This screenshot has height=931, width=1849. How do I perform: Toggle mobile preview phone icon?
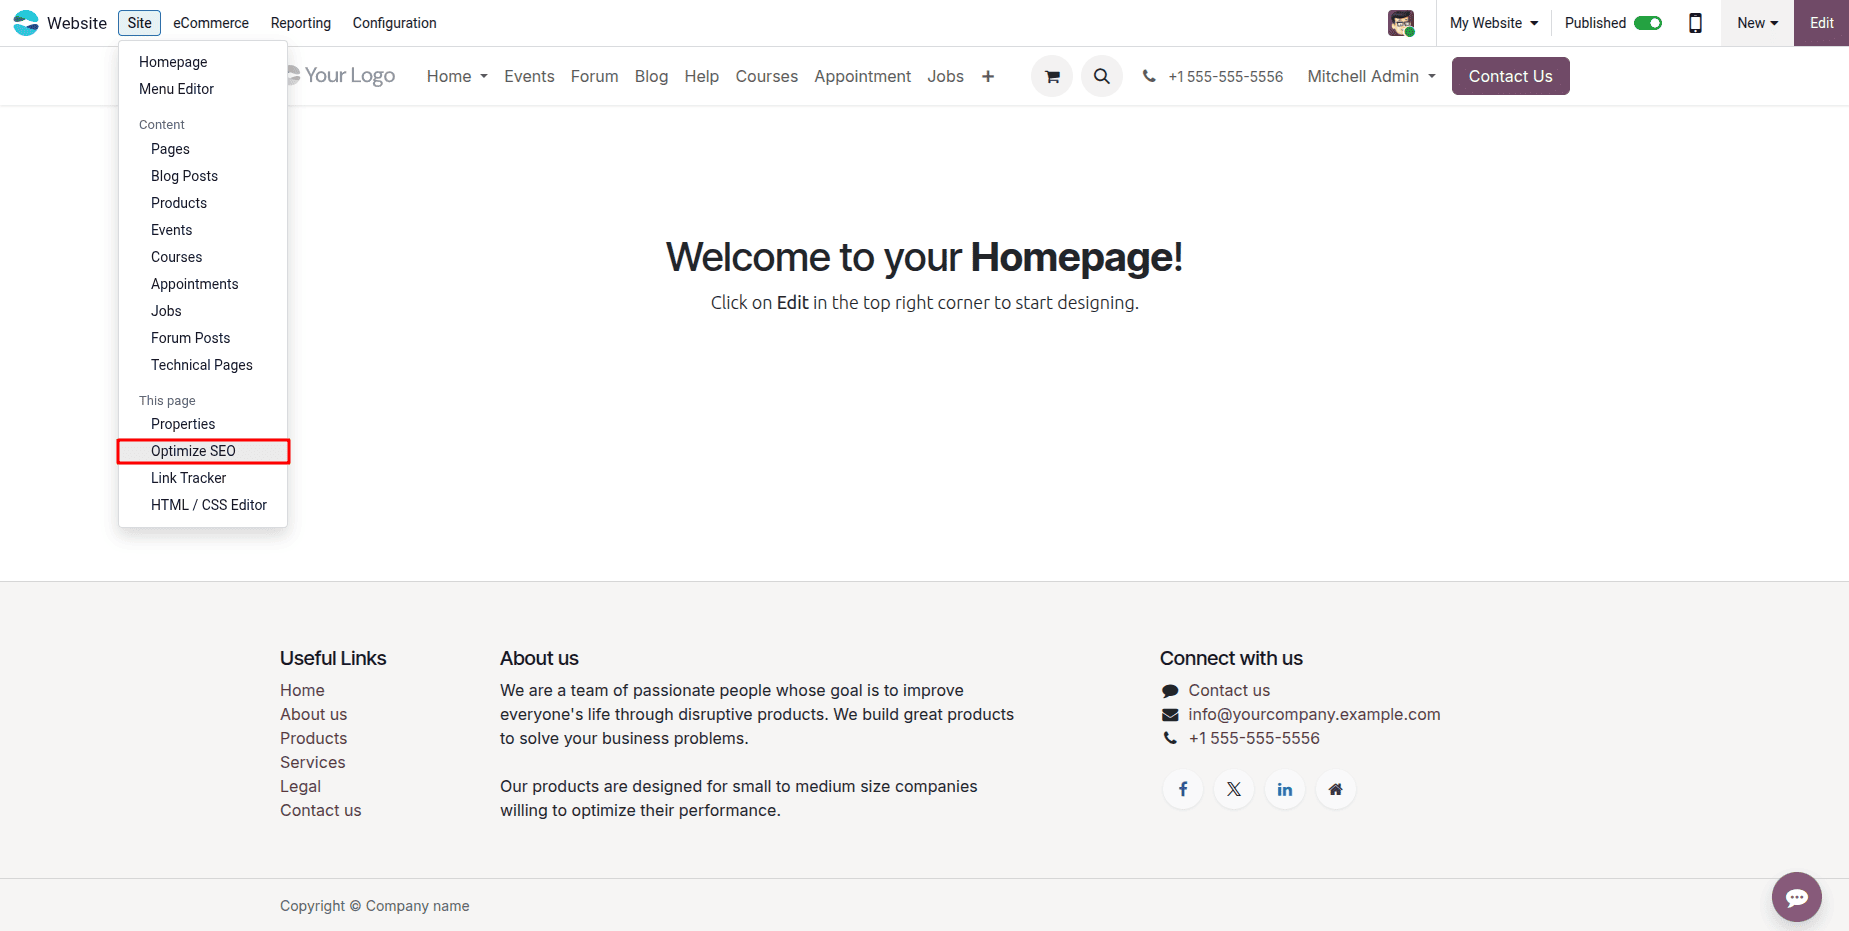1695,23
